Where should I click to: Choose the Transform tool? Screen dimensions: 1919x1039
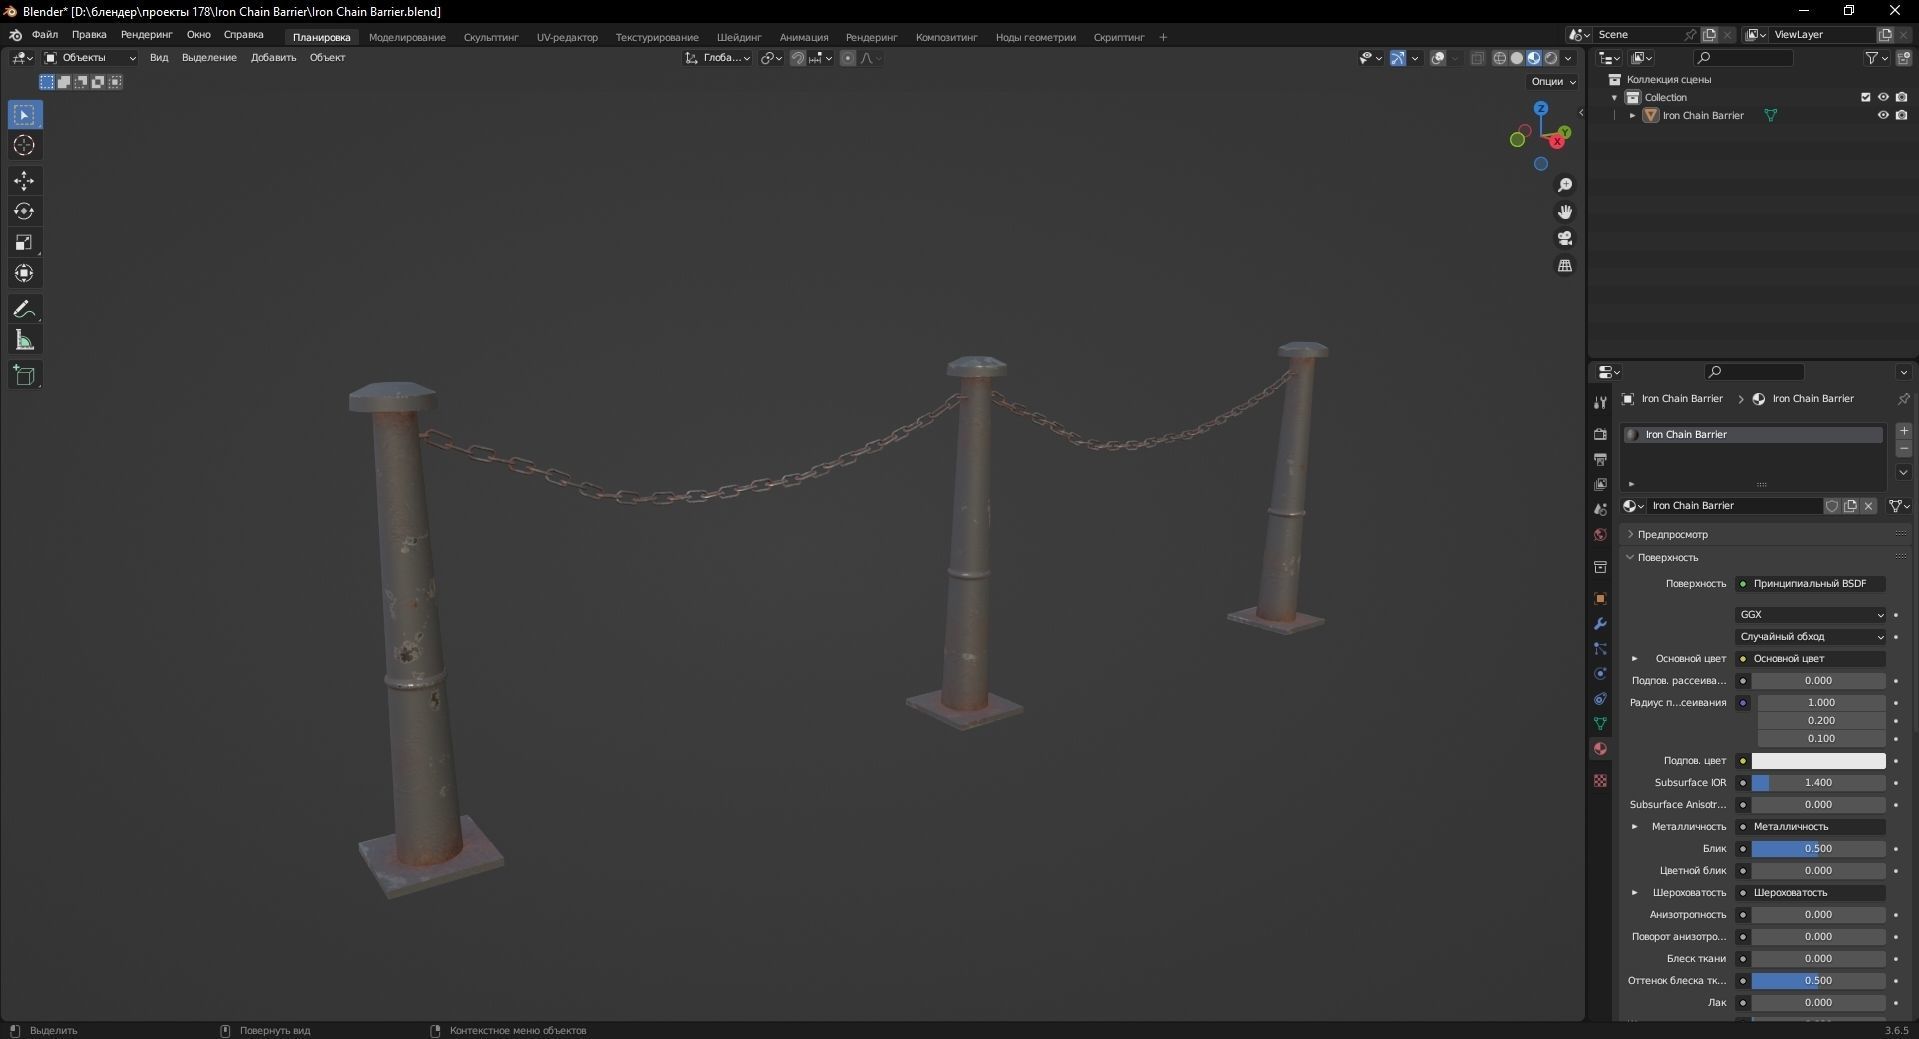tap(24, 274)
